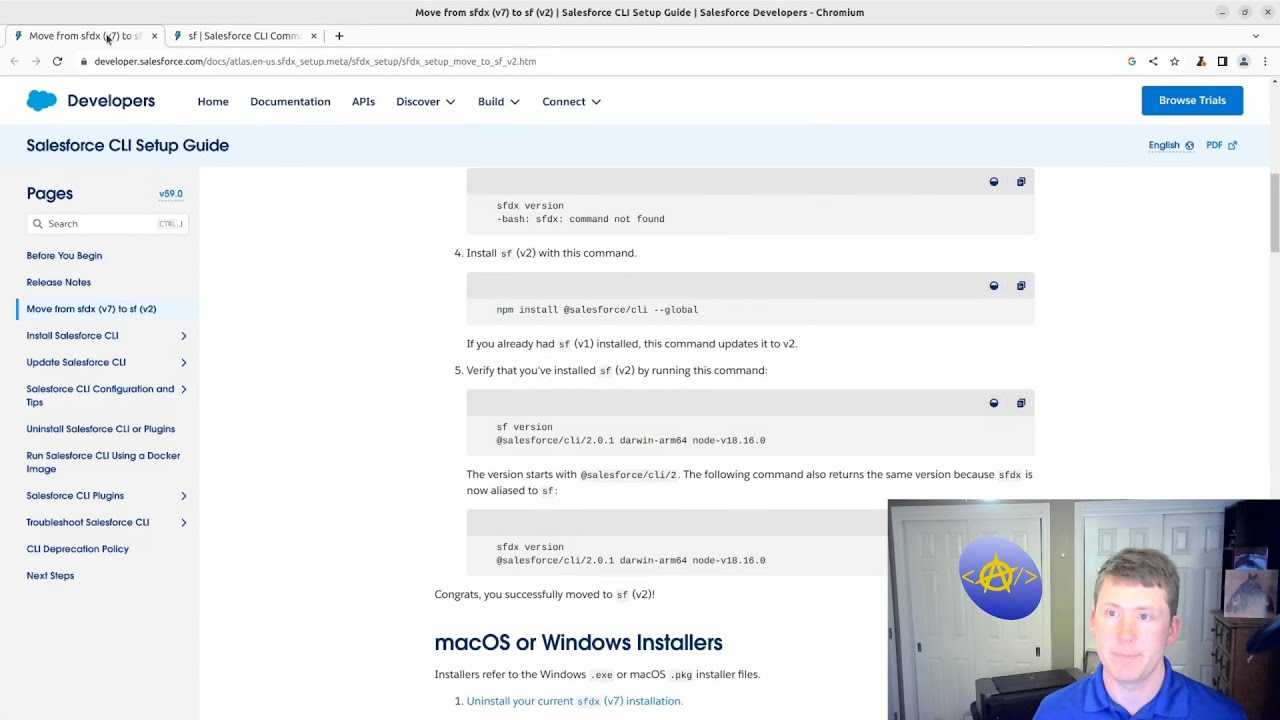Toggle dark theme on 'sf version' code block
The height and width of the screenshot is (720, 1280).
994,403
